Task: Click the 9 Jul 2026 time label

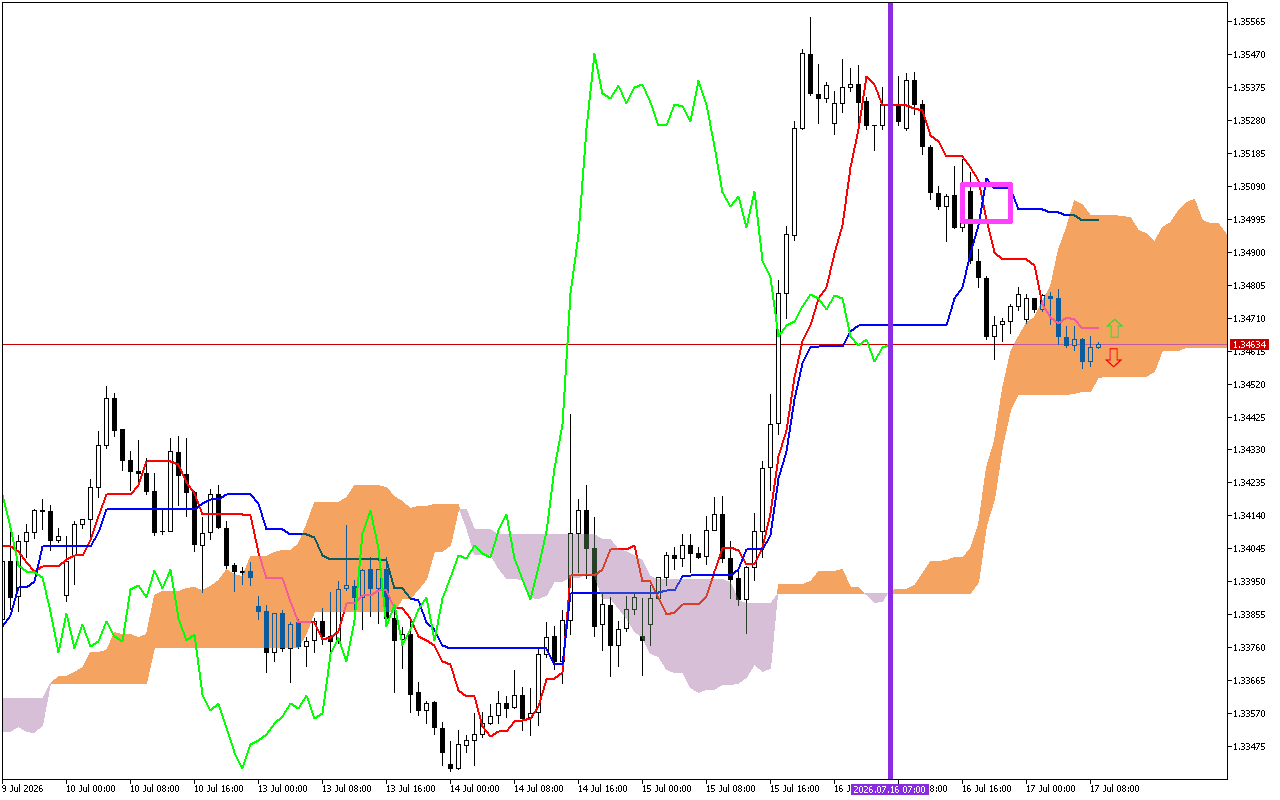Action: point(24,789)
